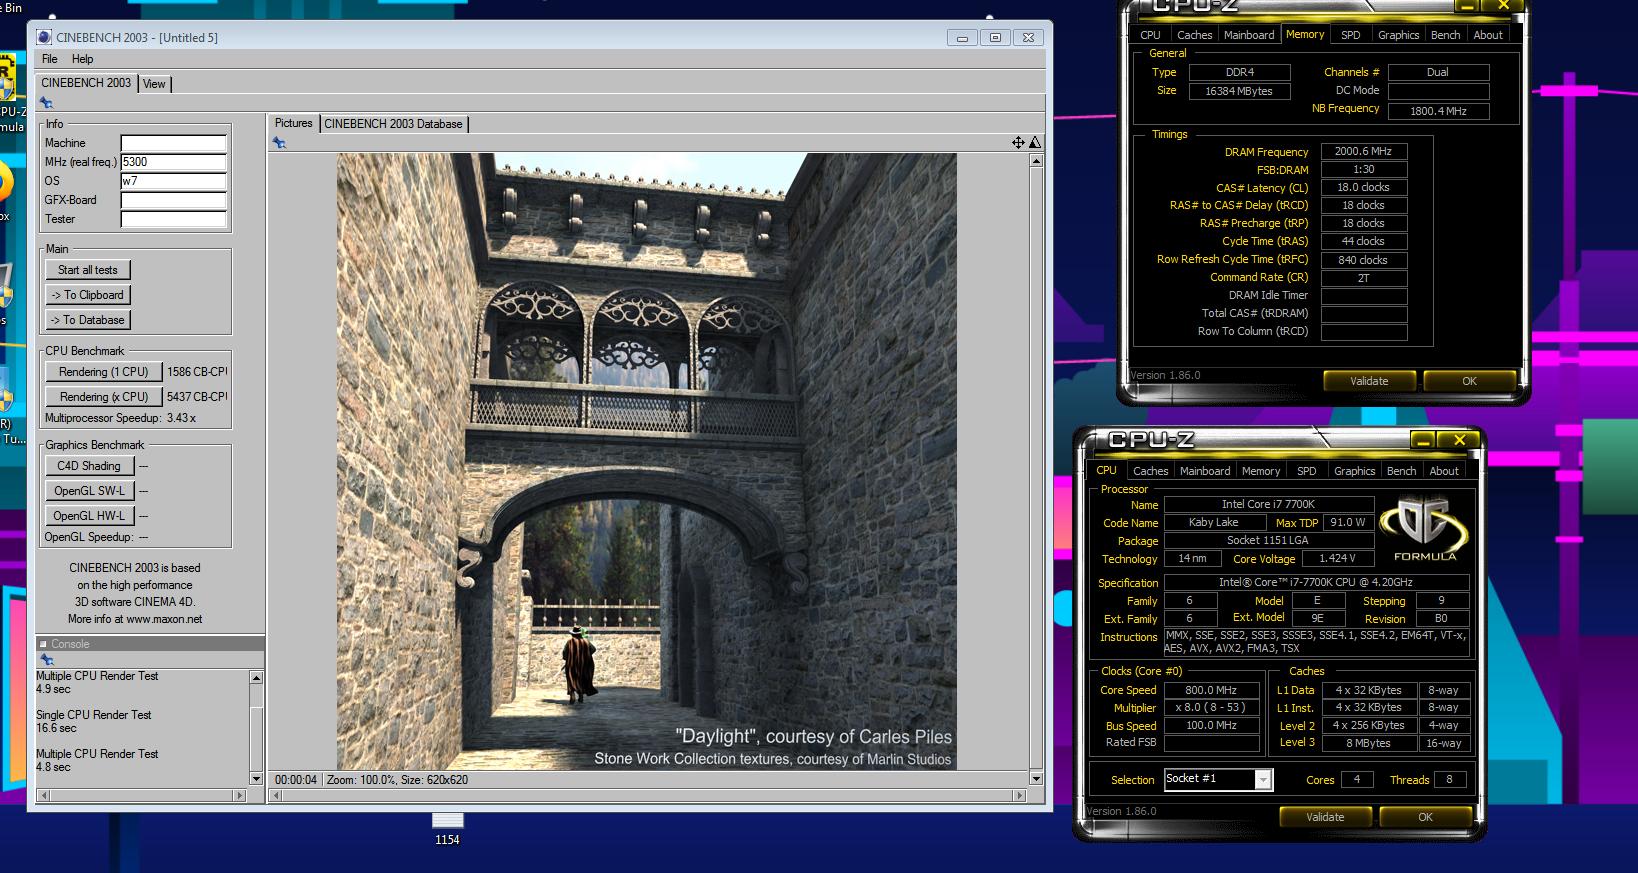Click the CINEBENCH title bar app icon

(44, 37)
